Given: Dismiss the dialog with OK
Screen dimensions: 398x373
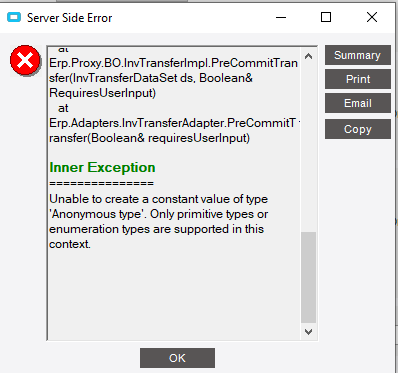Looking at the screenshot, I should [177, 358].
